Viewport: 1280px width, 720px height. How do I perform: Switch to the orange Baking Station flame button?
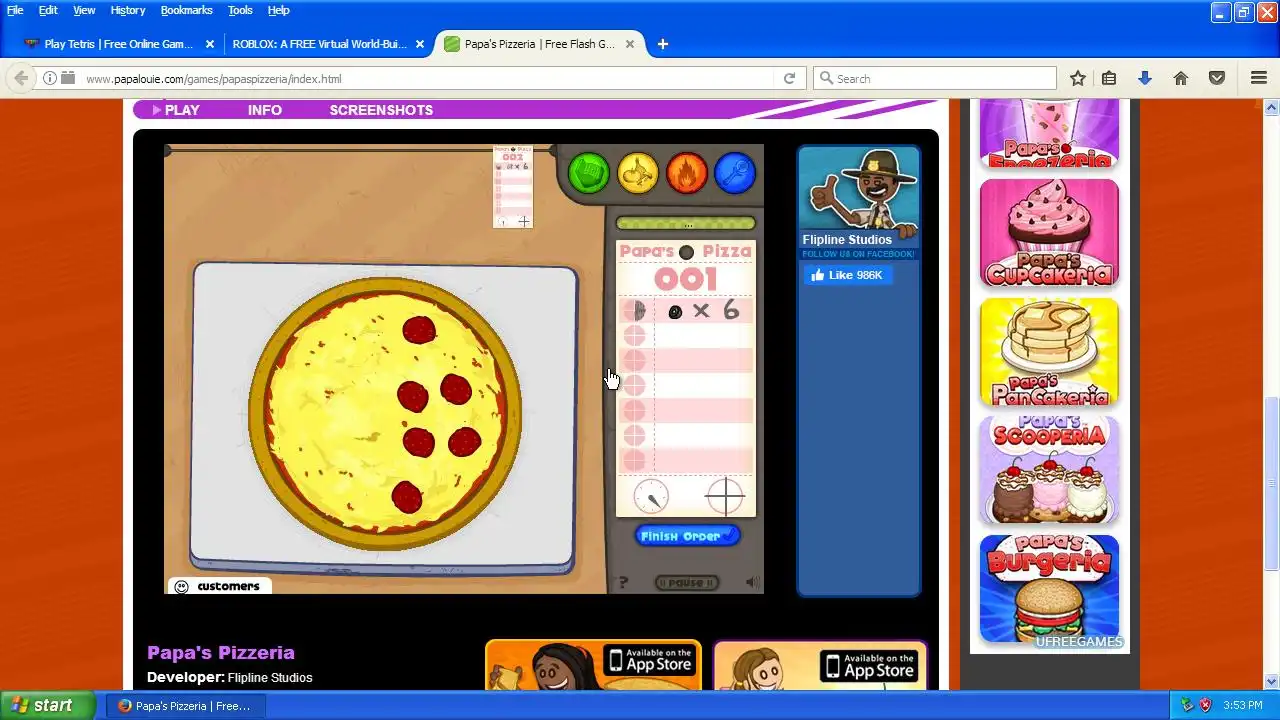tap(686, 173)
